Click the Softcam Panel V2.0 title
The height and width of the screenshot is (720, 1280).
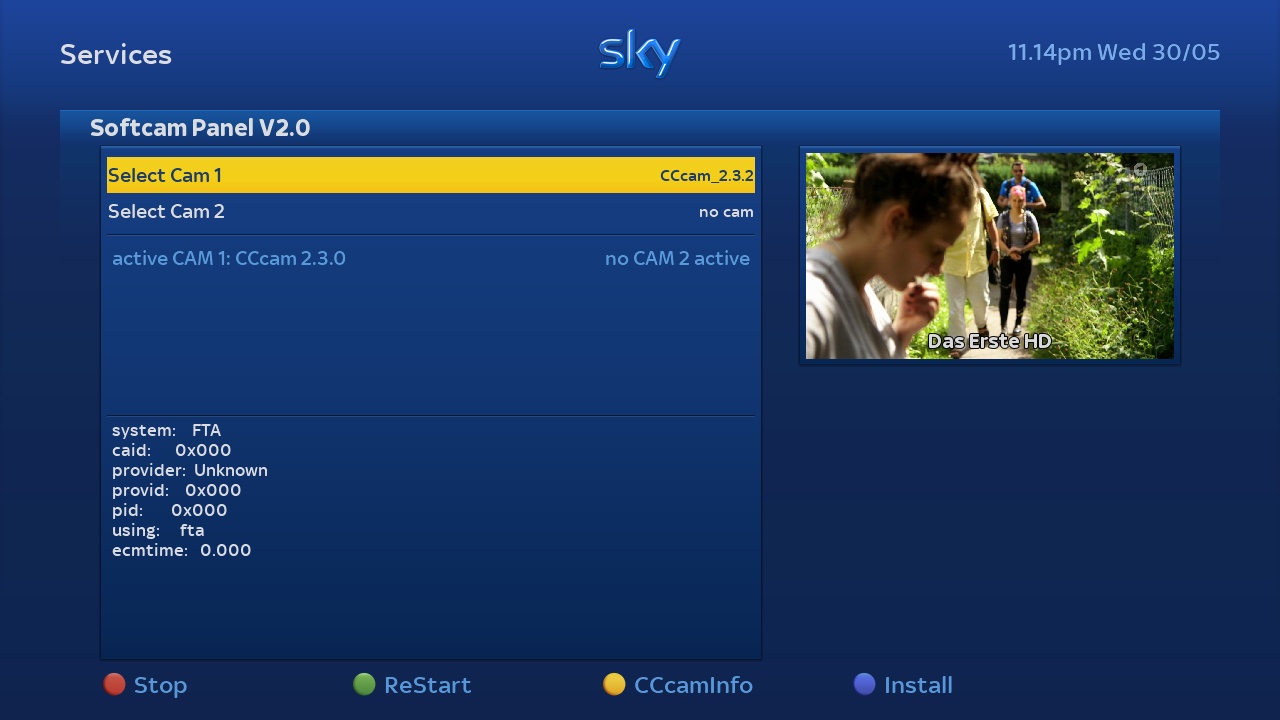[200, 128]
